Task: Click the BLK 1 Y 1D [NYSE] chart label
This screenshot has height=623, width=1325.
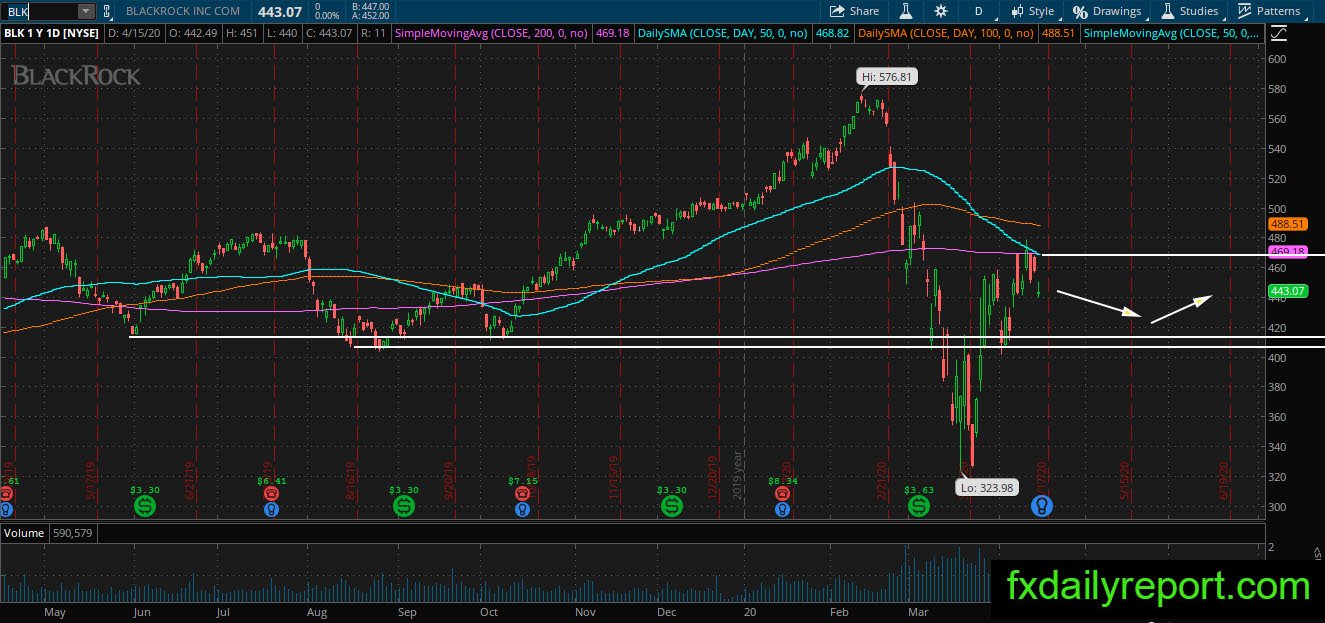Action: (51, 33)
